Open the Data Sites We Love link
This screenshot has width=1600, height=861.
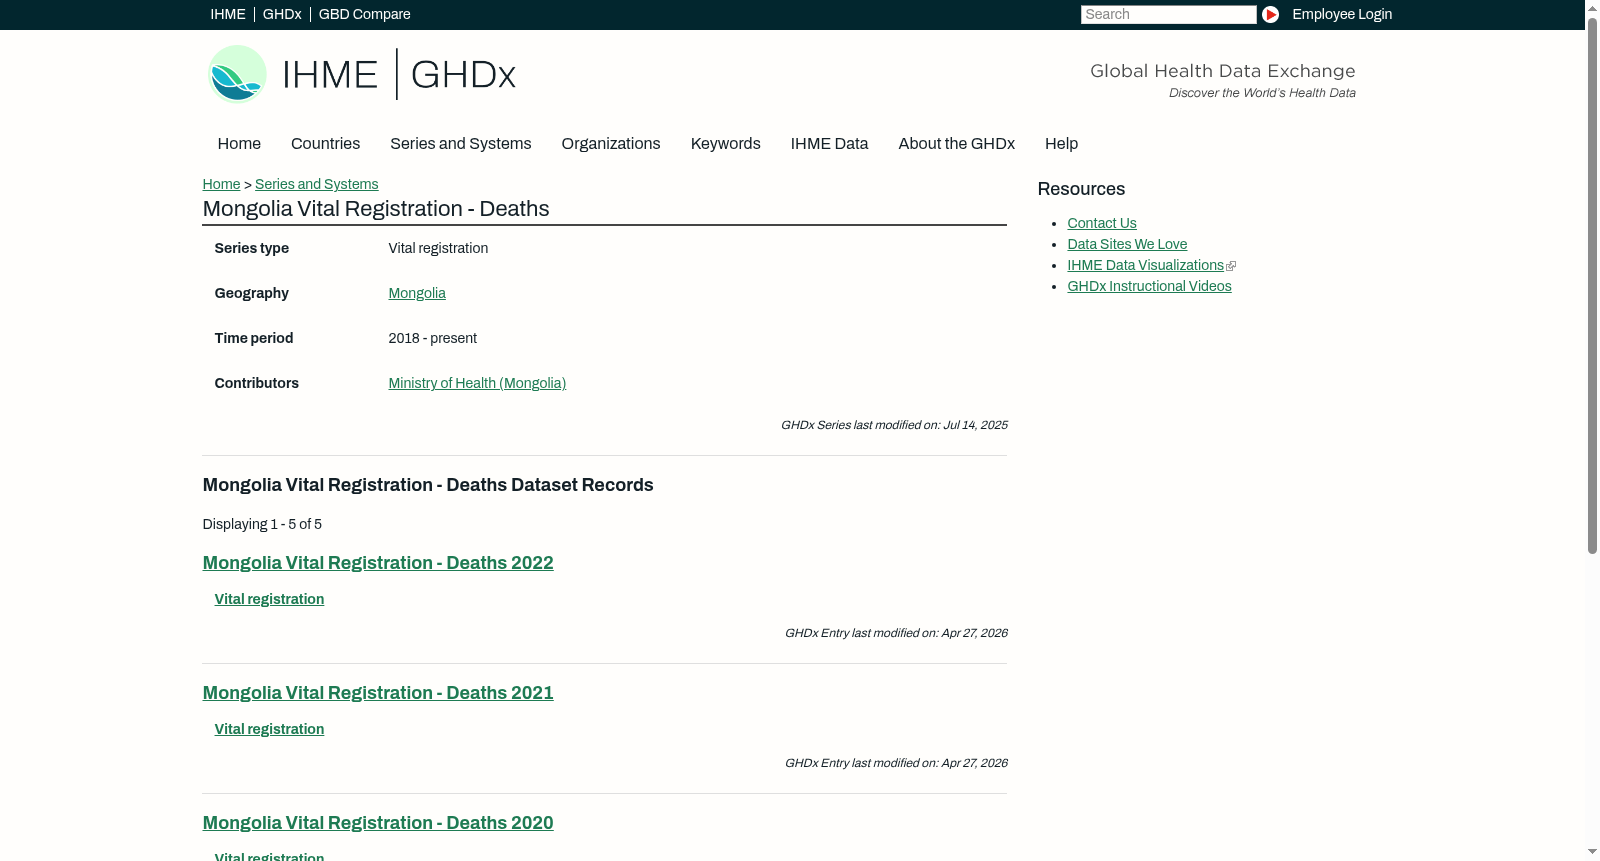point(1127,244)
